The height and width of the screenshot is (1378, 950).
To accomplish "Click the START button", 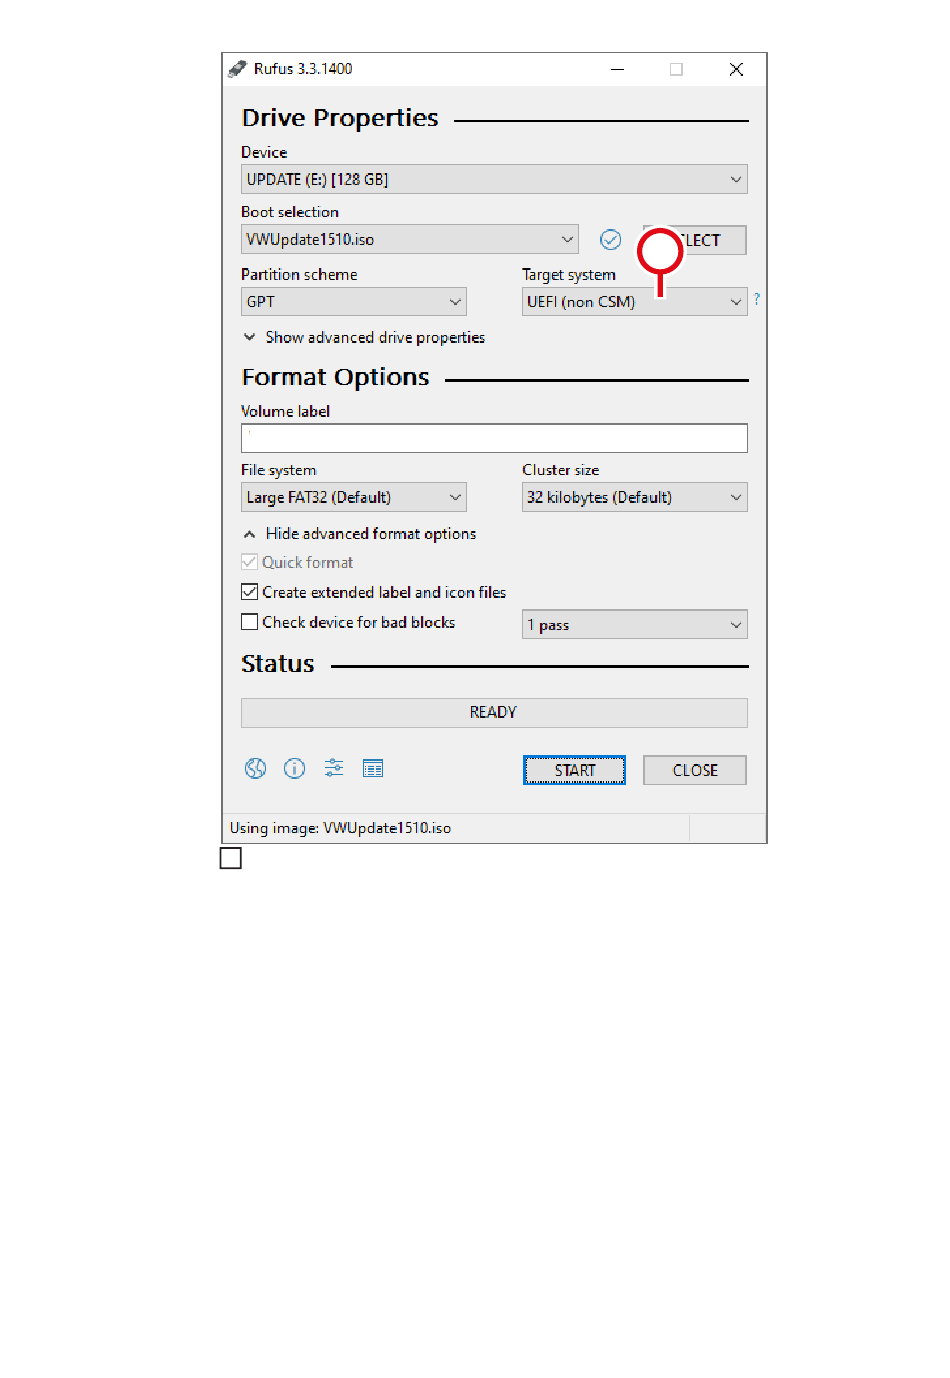I will click(x=575, y=770).
